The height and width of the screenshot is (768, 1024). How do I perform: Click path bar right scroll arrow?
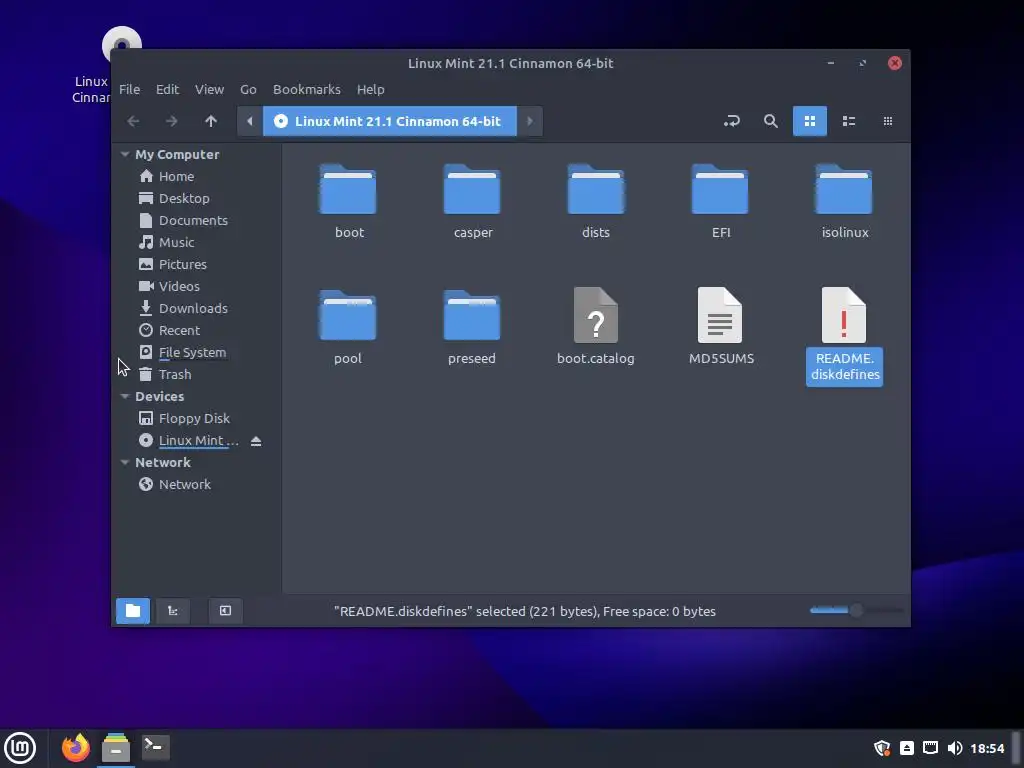click(530, 121)
